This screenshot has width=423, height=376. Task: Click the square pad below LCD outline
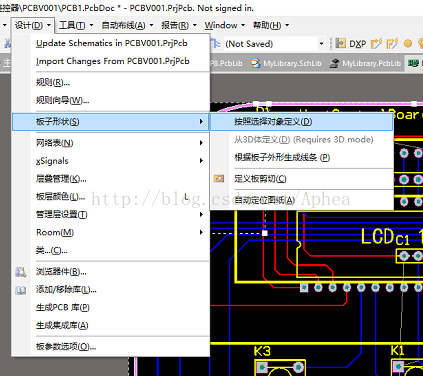[x=304, y=287]
